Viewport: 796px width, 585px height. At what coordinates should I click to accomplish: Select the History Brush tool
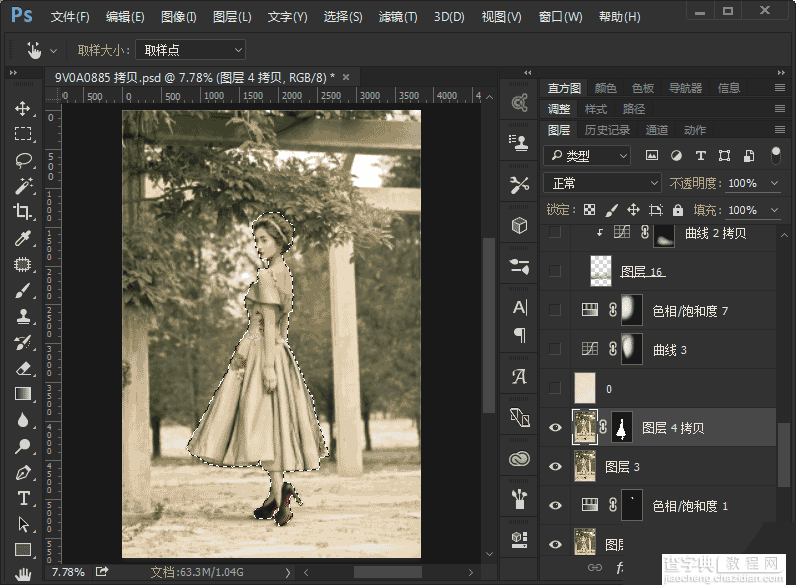pos(22,342)
